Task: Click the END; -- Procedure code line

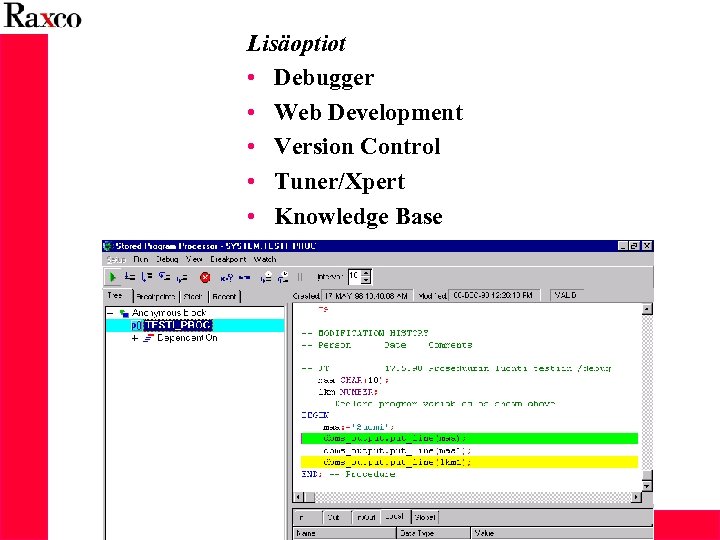Action: point(349,474)
